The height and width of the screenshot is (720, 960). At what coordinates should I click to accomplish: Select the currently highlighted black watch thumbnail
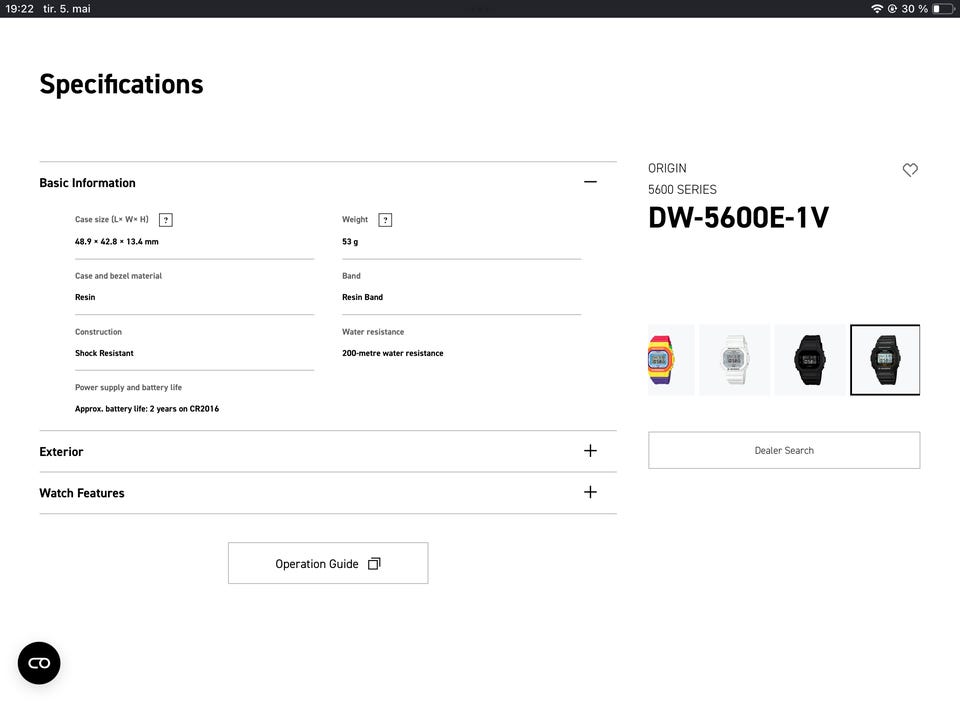coord(885,360)
